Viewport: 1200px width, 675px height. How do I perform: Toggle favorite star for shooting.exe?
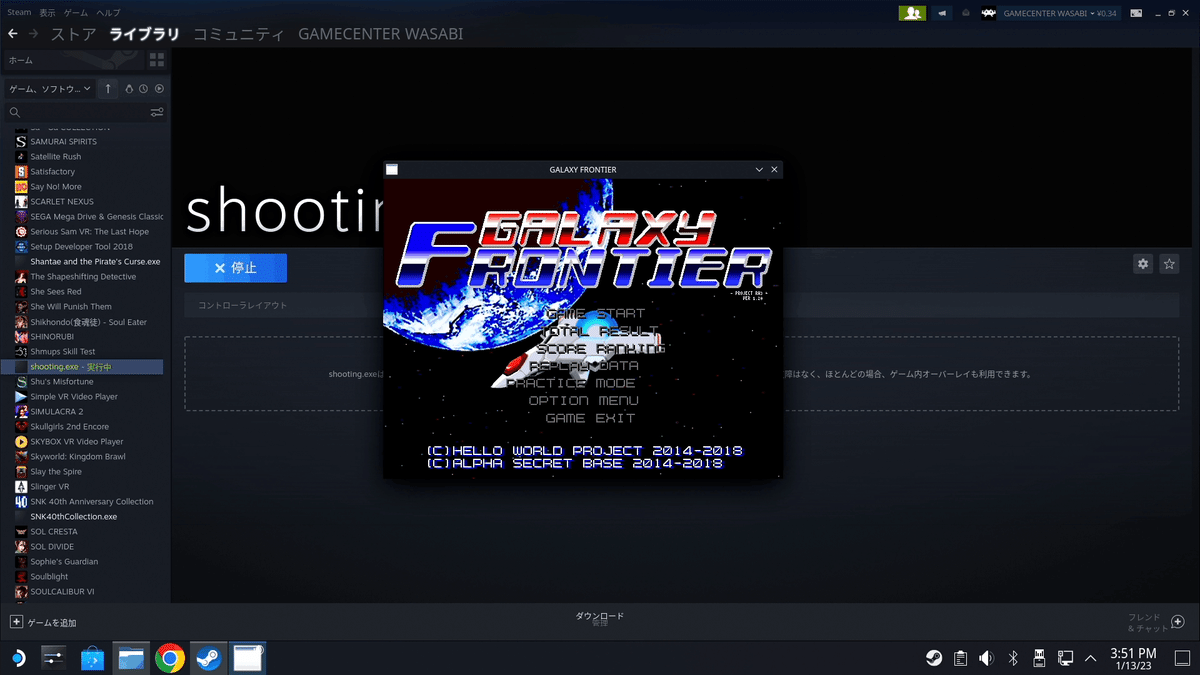pos(1168,264)
